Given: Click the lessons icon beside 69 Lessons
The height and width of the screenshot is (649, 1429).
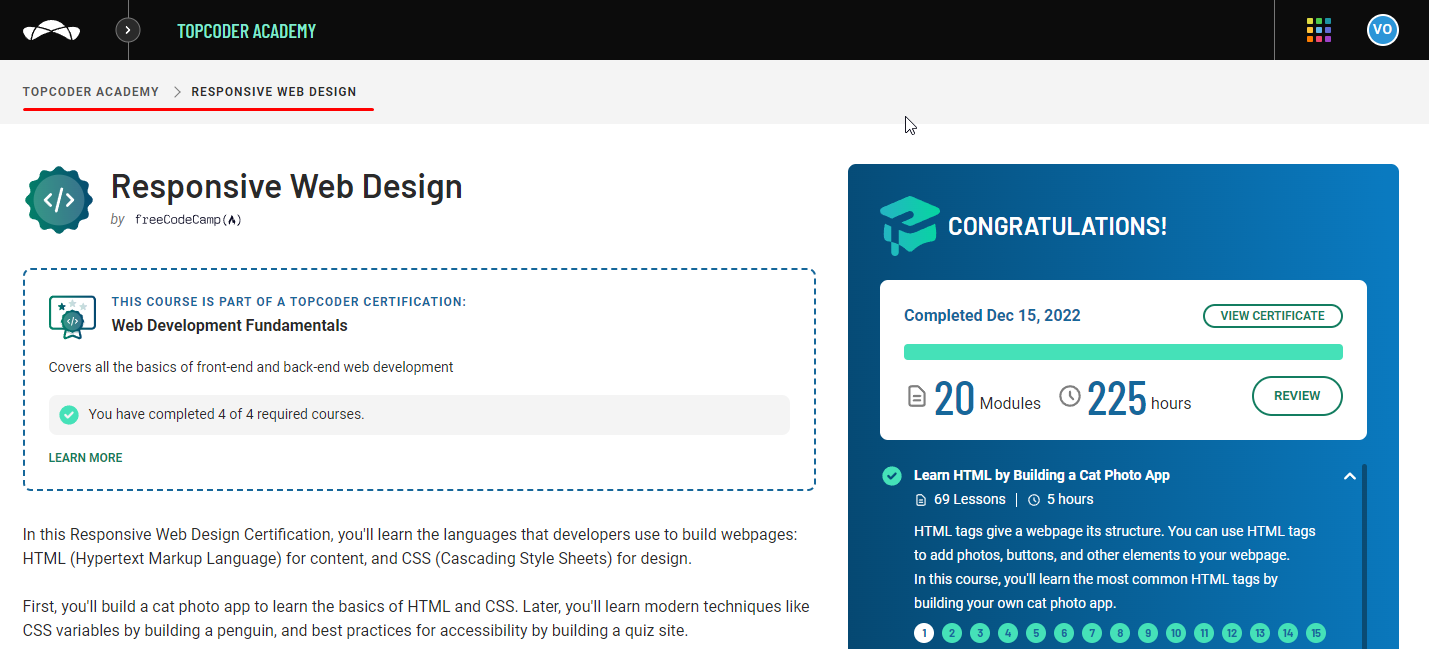Looking at the screenshot, I should 921,500.
